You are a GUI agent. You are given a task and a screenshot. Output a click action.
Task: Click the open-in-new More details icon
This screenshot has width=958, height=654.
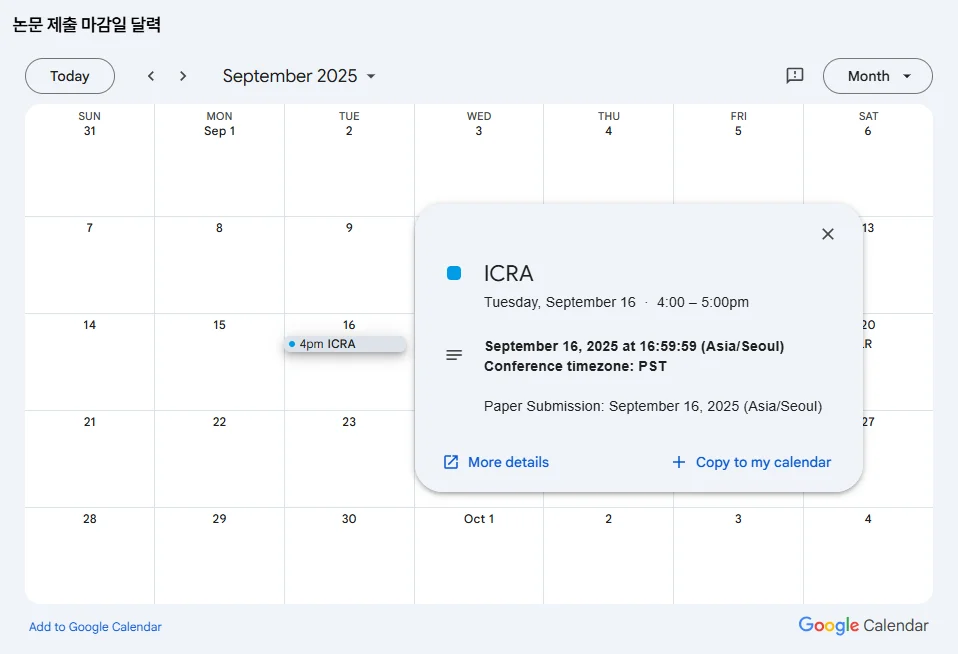coord(451,462)
